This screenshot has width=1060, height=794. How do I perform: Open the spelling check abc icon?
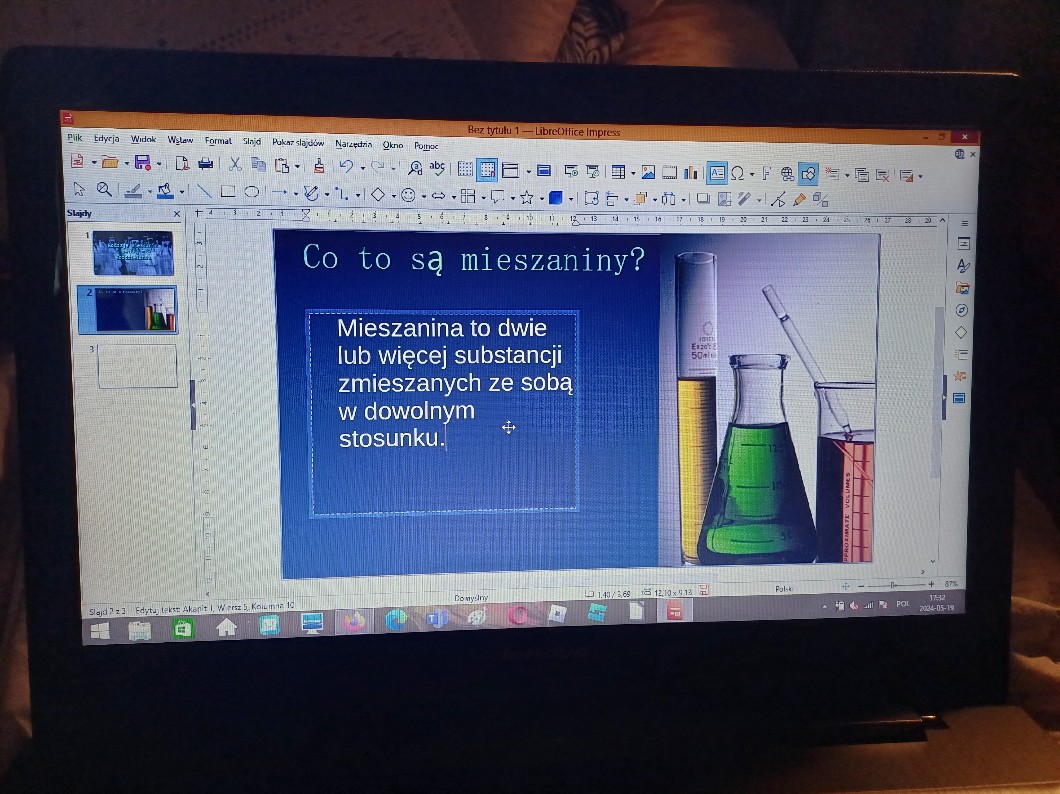click(x=437, y=168)
